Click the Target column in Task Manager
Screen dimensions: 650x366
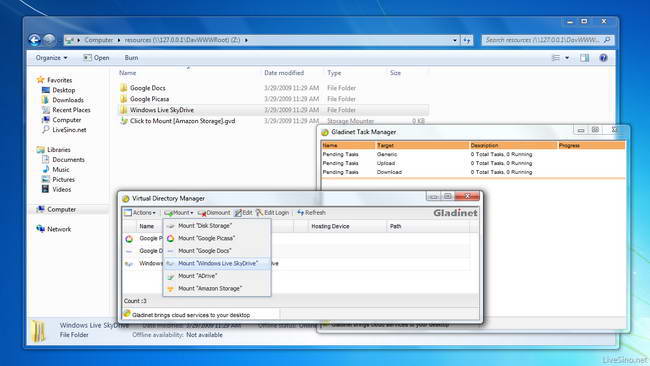point(422,145)
